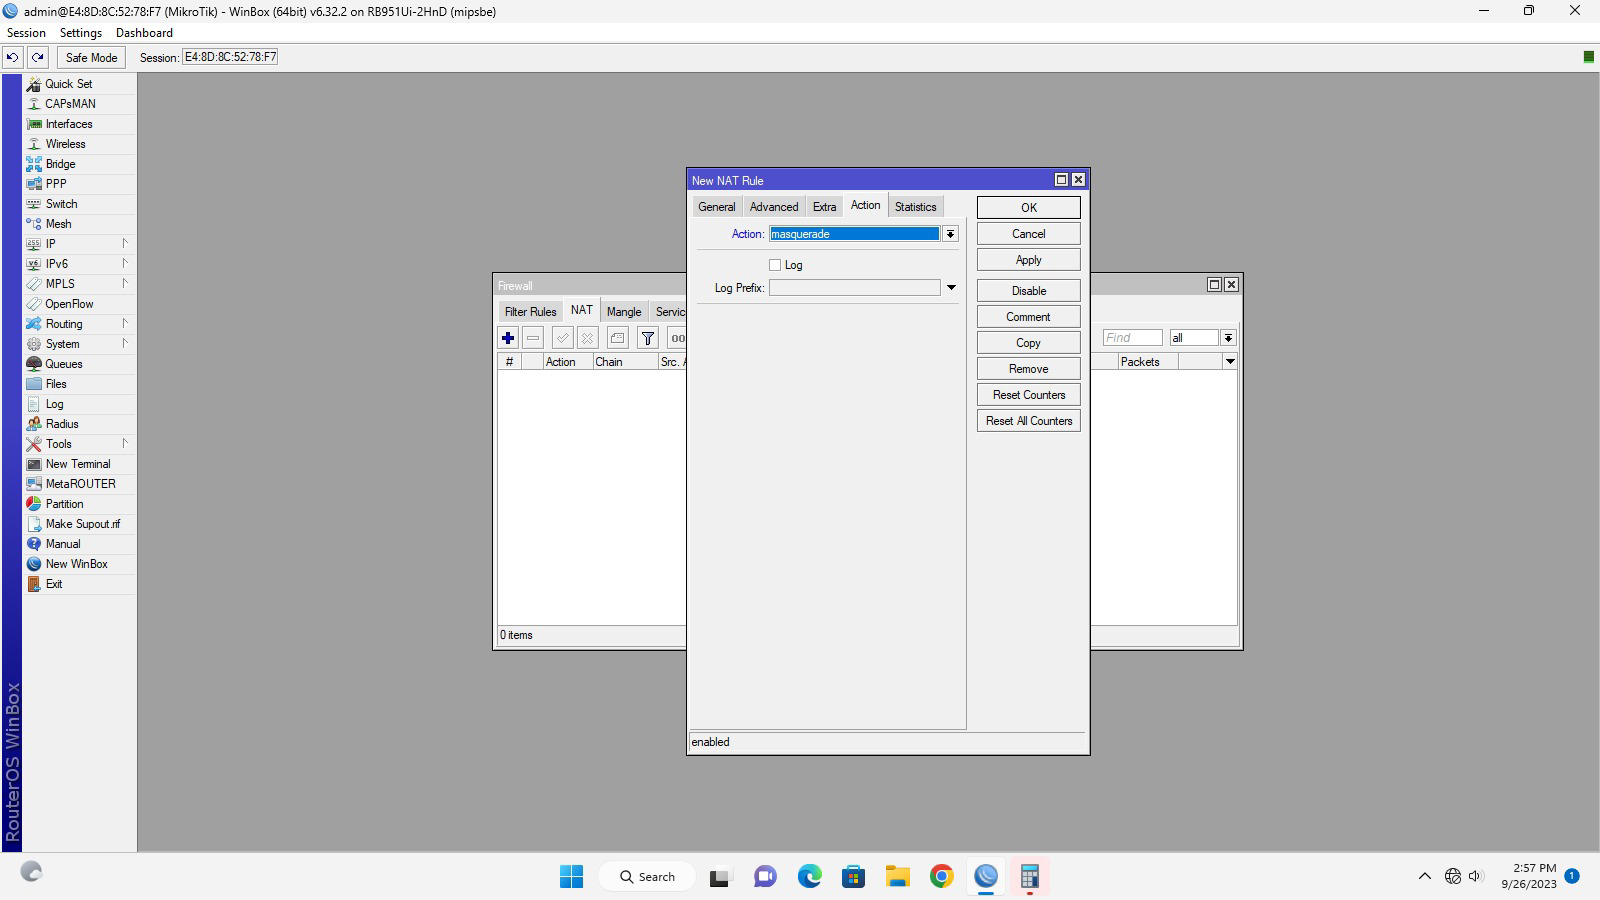The image size is (1600, 900).
Task: Click the filter funnel icon in Firewall
Action: 648,338
